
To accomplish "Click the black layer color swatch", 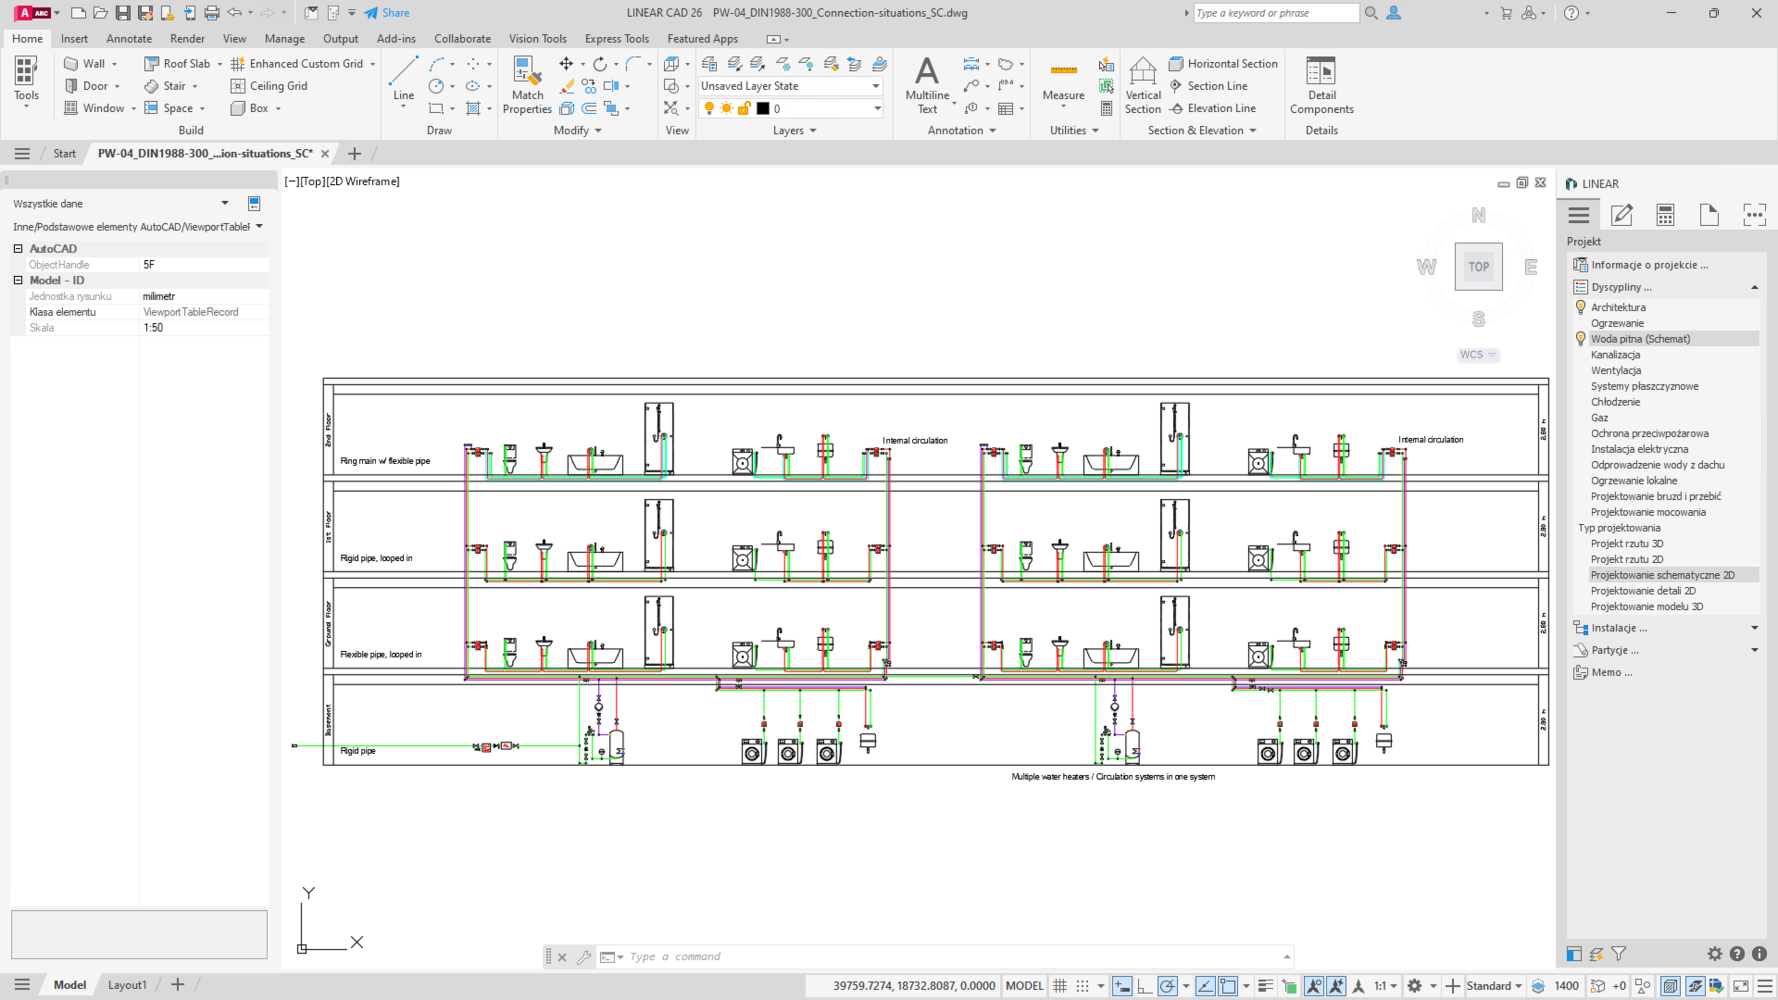I will coord(763,109).
